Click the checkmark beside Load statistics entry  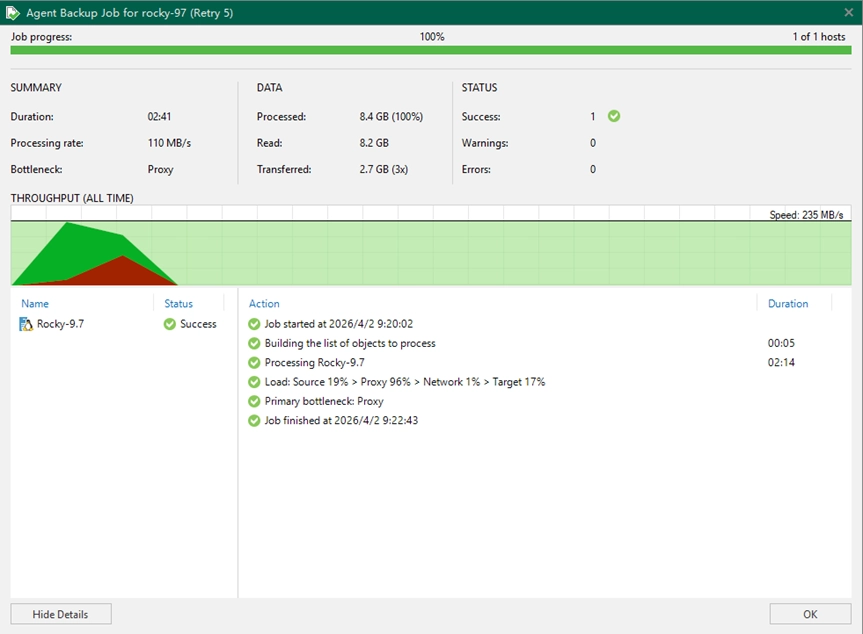click(254, 382)
